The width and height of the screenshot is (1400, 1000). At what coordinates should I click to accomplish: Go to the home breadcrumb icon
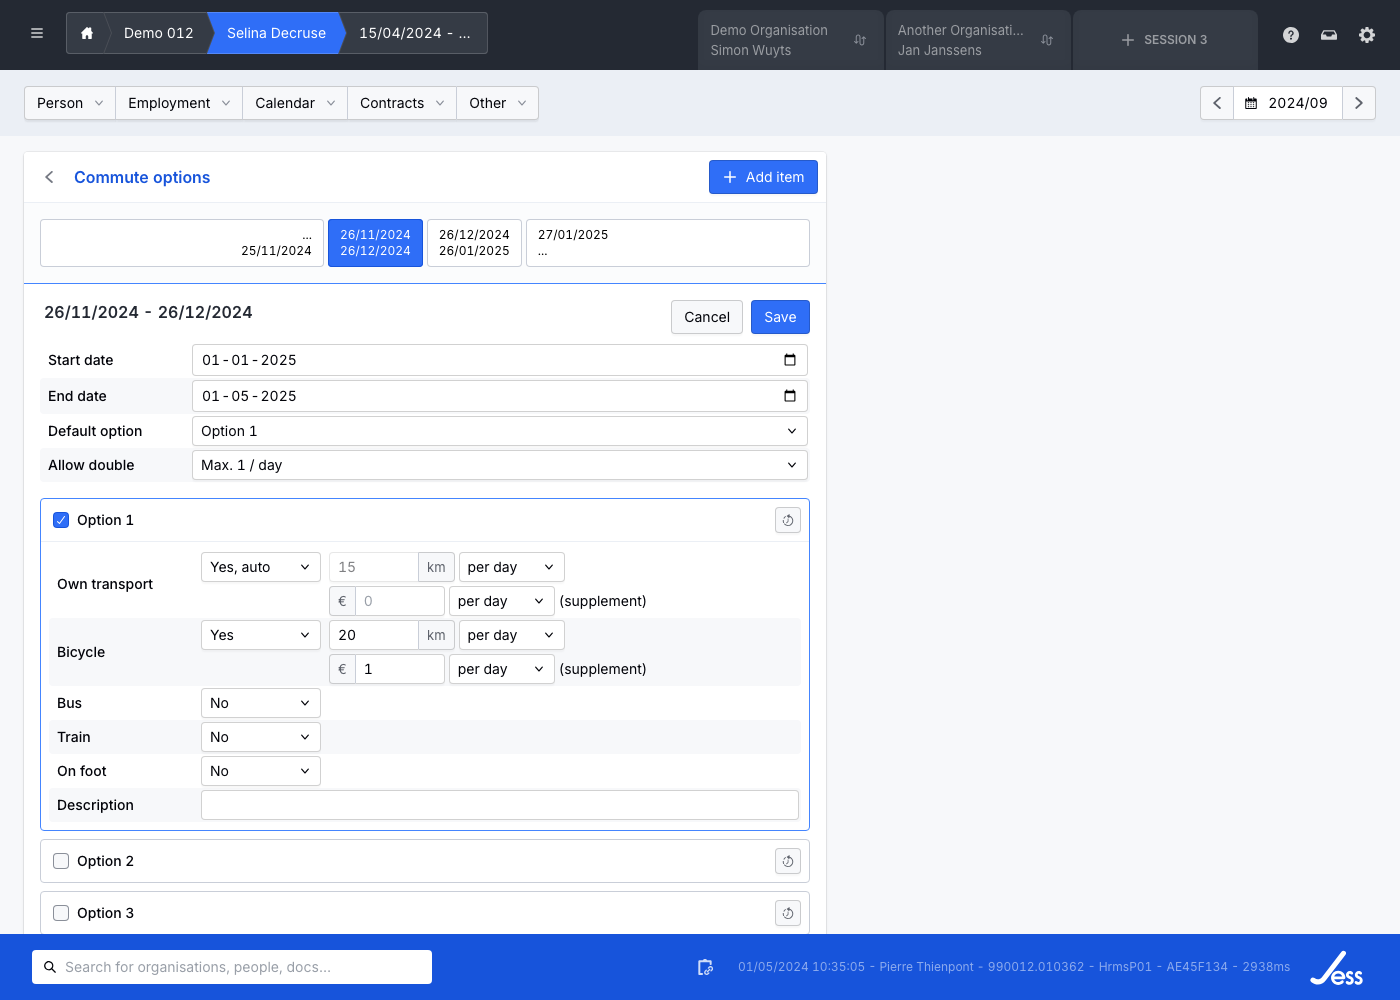[x=87, y=33]
